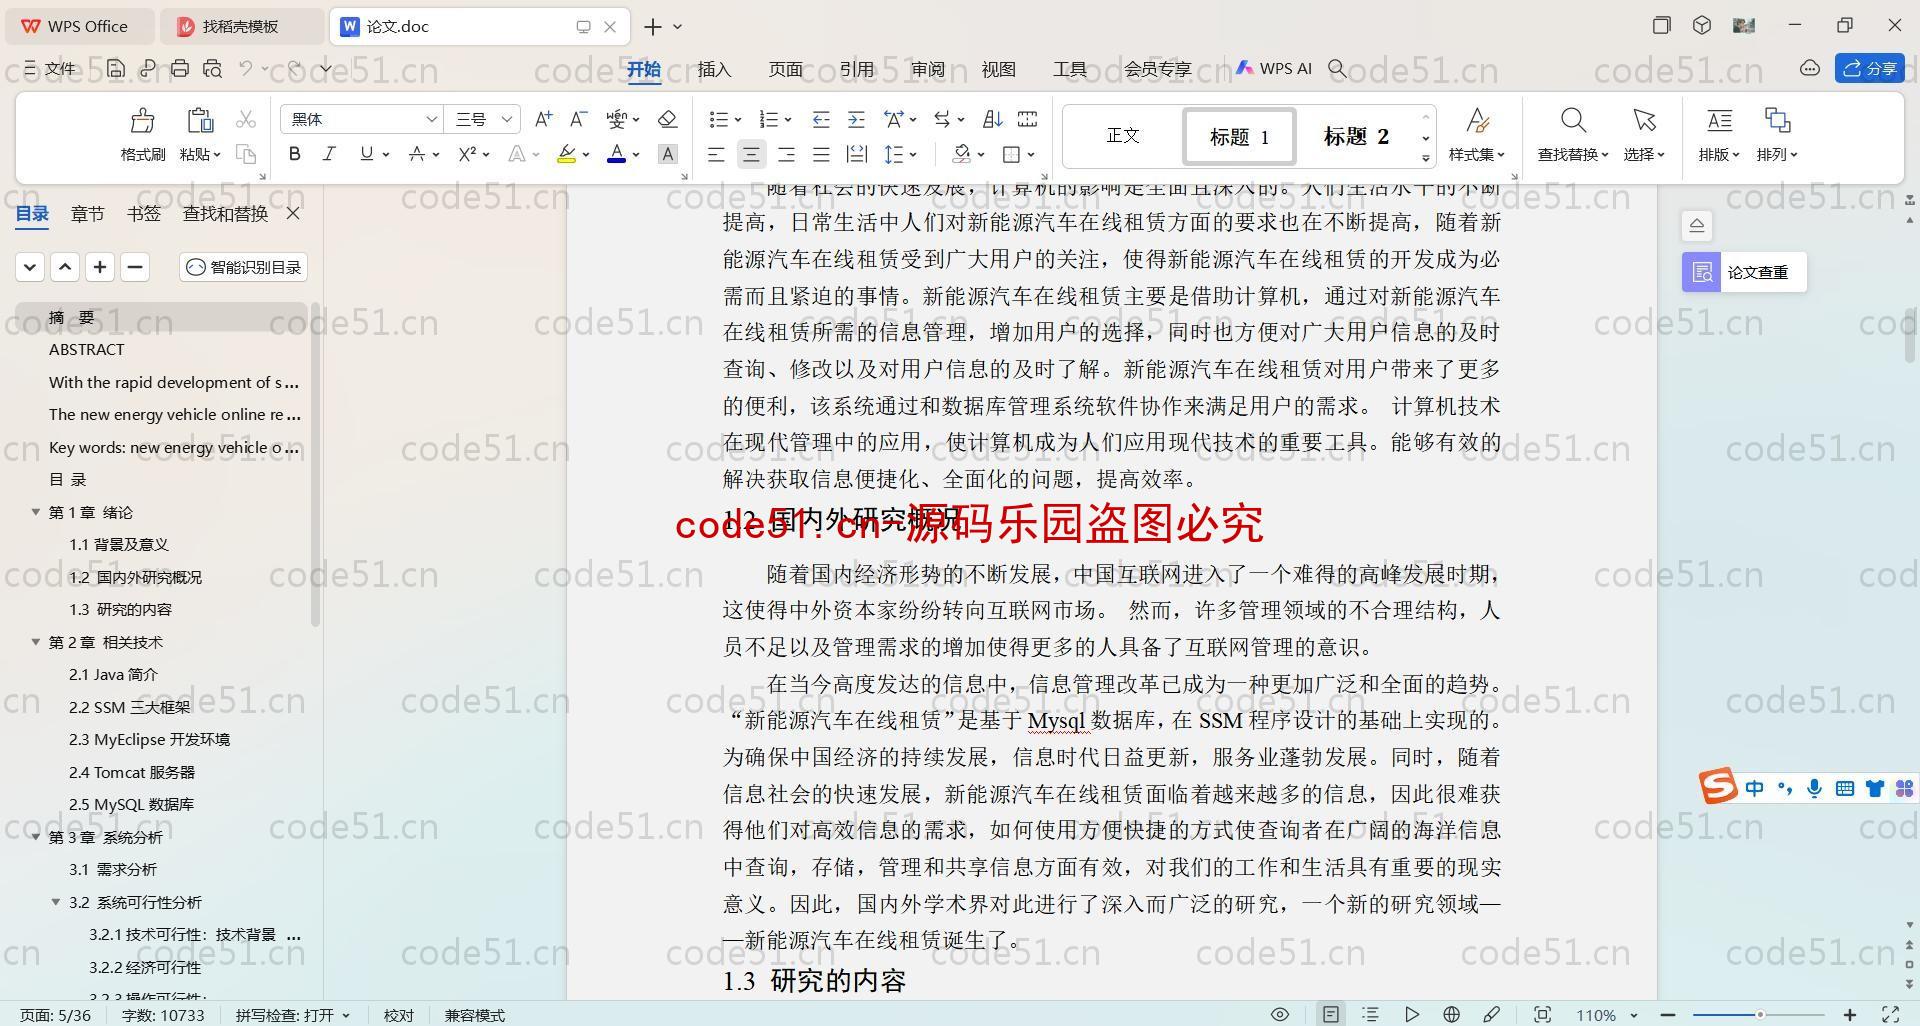Click the new tab plus button
1920x1026 pixels.
coord(652,27)
